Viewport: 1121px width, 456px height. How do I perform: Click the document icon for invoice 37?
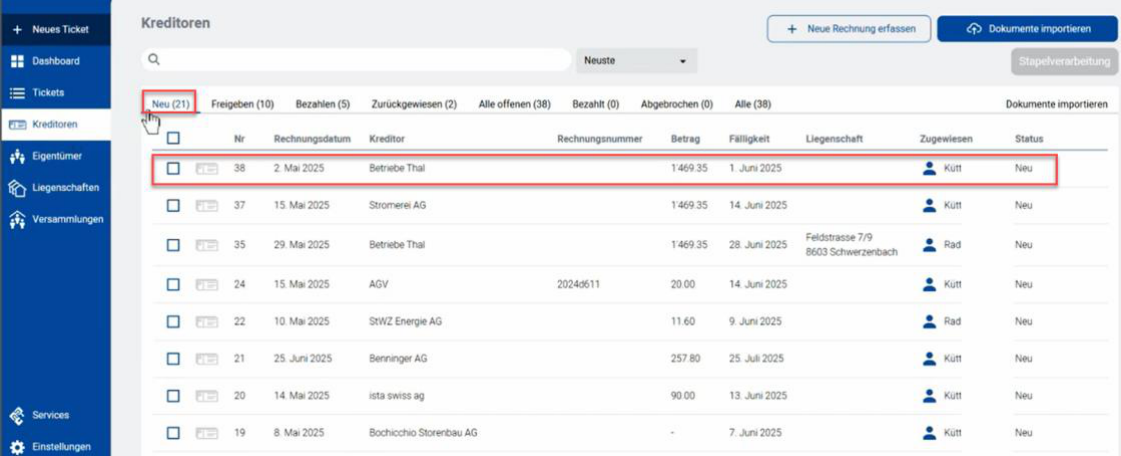tap(207, 205)
